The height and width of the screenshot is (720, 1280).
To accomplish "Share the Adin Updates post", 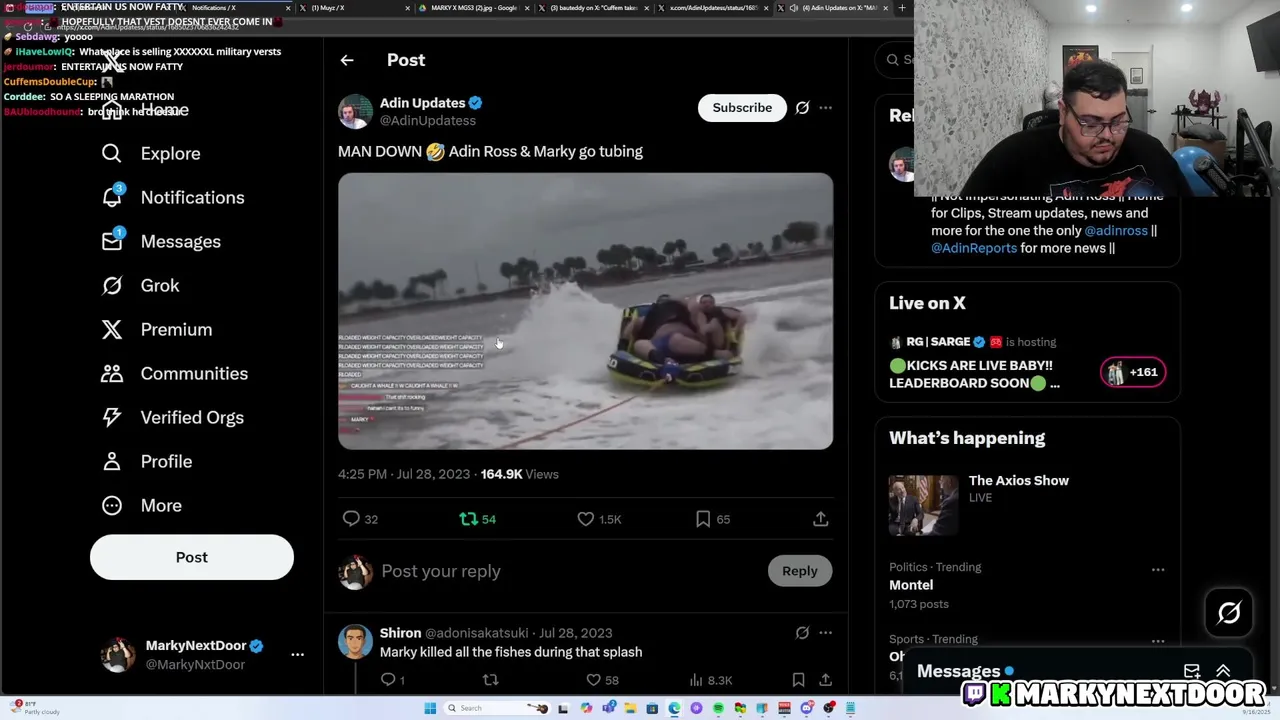I will pyautogui.click(x=820, y=518).
